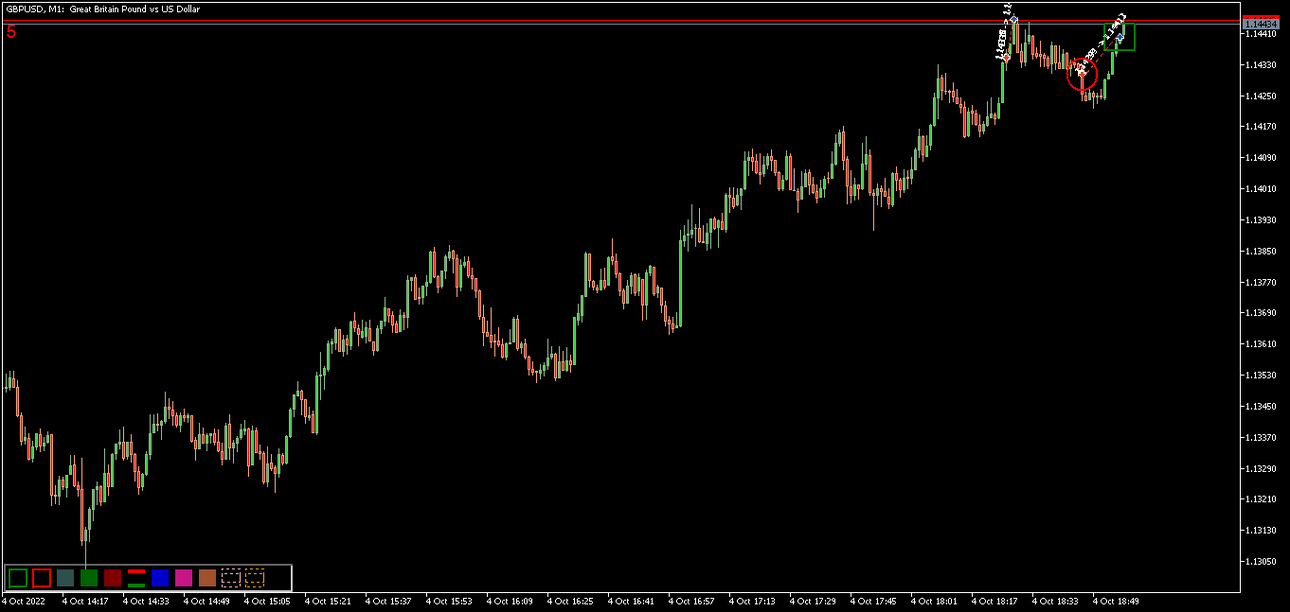Viewport: 1290px width, 612px height.
Task: Click price level 1.14010 on axis
Action: pos(1262,189)
